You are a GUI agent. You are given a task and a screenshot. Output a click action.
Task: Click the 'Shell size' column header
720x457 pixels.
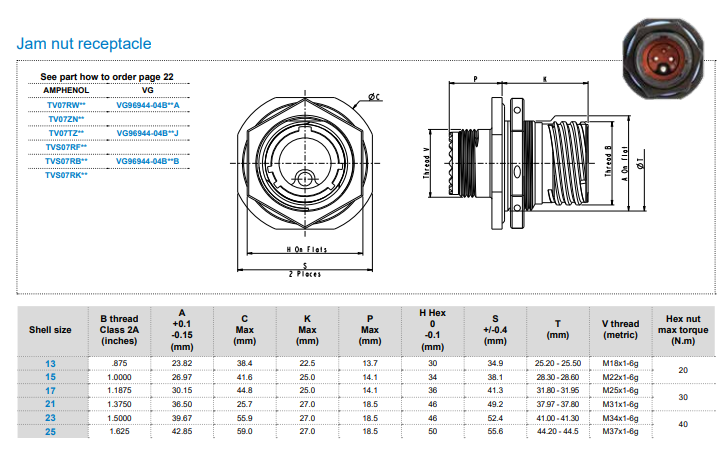pyautogui.click(x=50, y=329)
